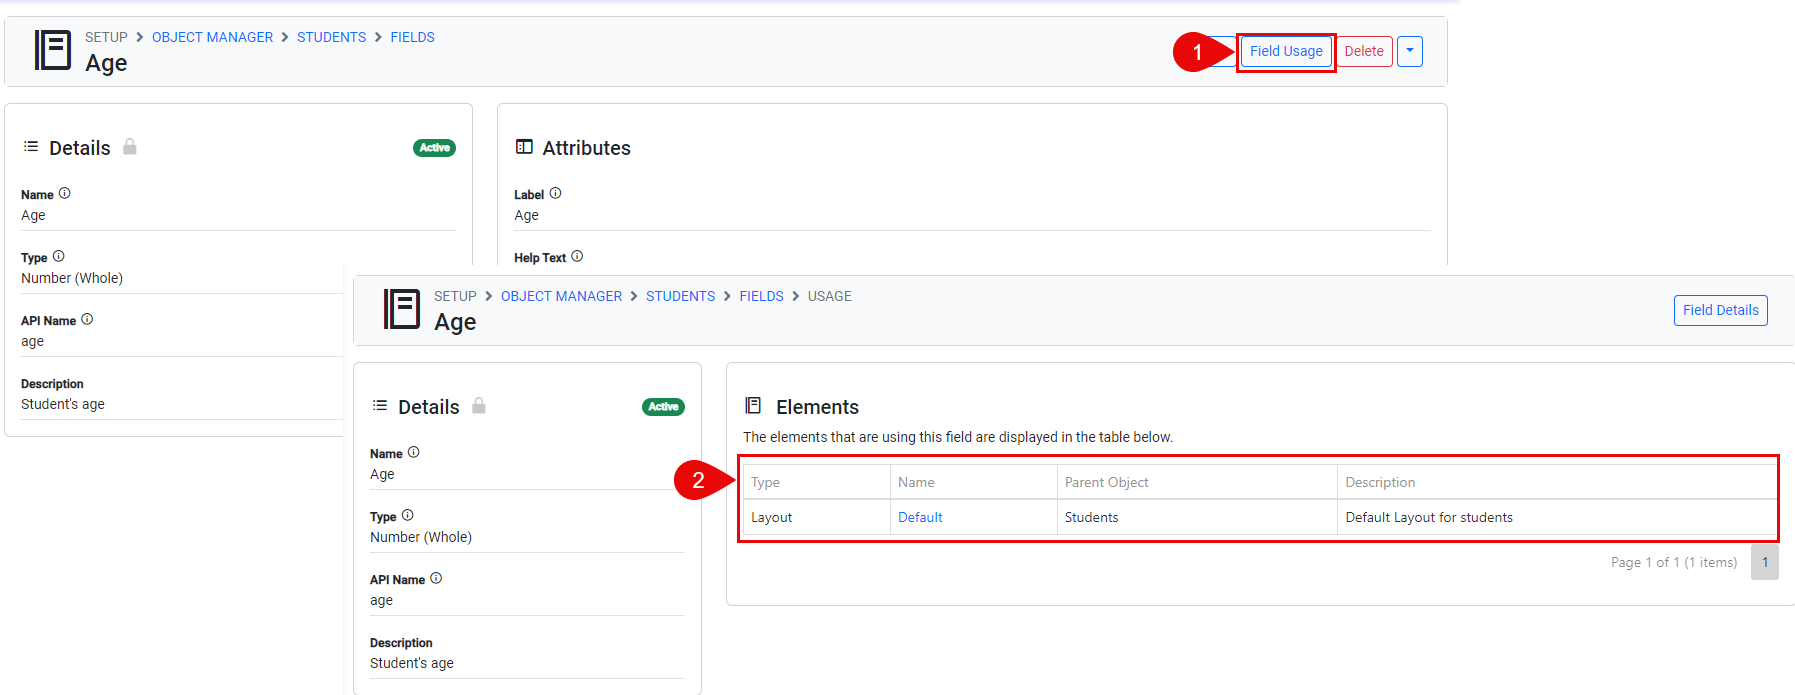This screenshot has height=695, width=1795.
Task: Click the info icon beside Help Text
Action: 577,257
